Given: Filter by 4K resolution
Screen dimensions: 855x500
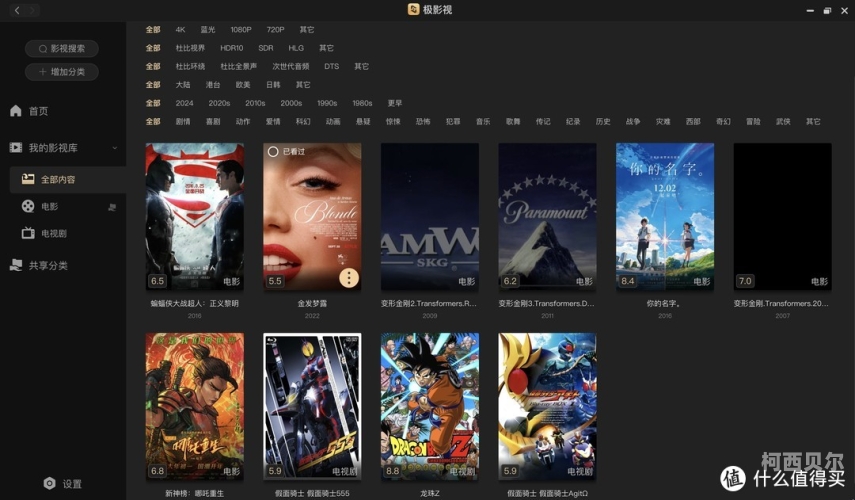Looking at the screenshot, I should [x=180, y=29].
